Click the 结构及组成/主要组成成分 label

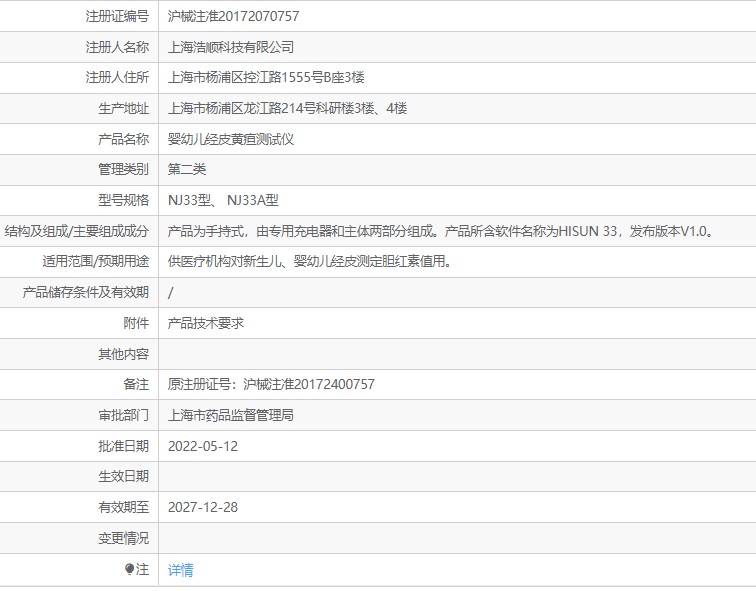[77, 231]
